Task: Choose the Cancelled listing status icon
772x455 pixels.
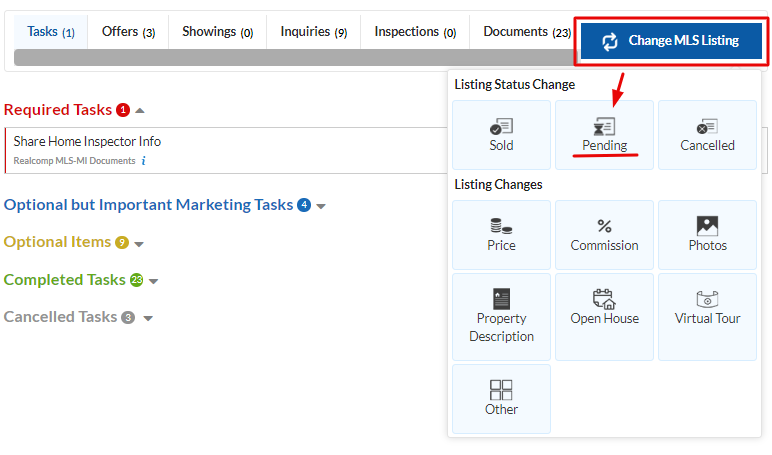Action: point(707,127)
